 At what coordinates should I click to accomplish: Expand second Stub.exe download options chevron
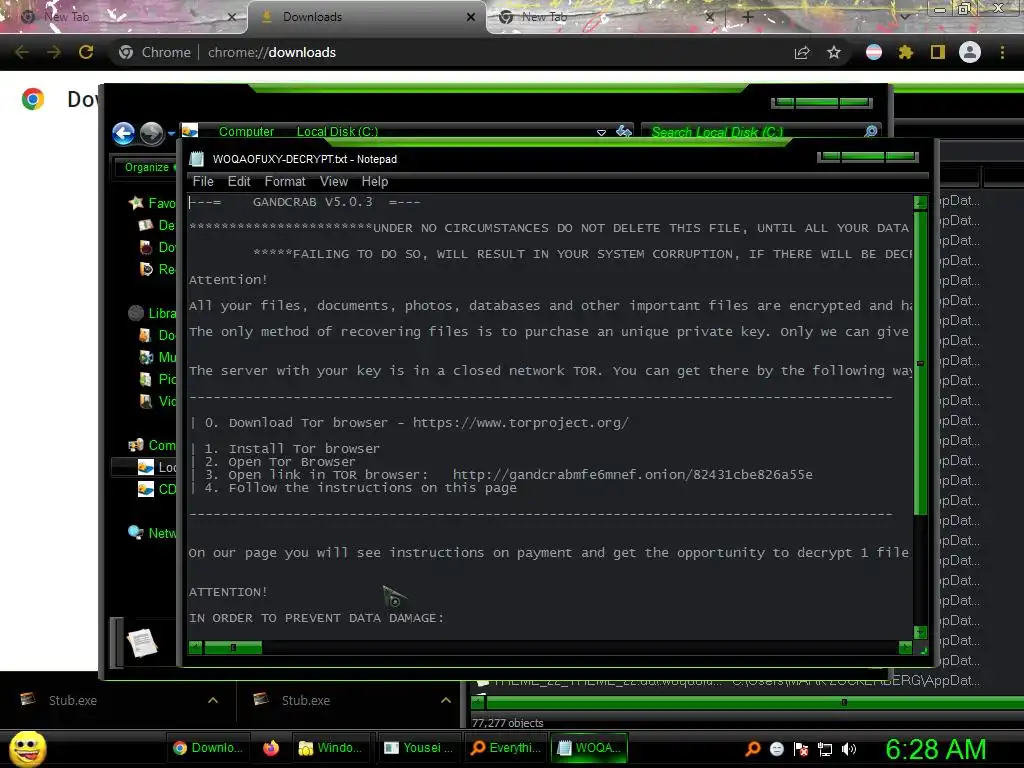[x=446, y=700]
